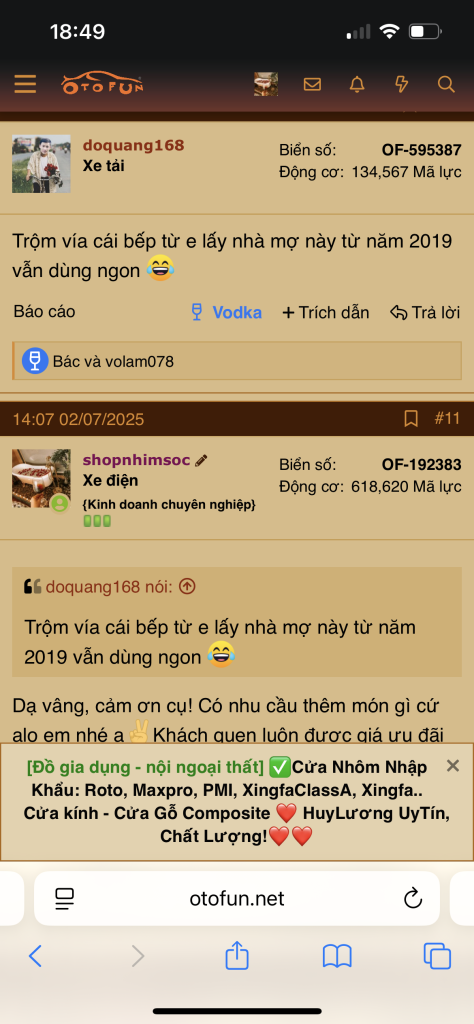Close the Cửa Nhôm Nhập Khẩu notice banner
Screen dimensions: 474x1024
[452, 765]
